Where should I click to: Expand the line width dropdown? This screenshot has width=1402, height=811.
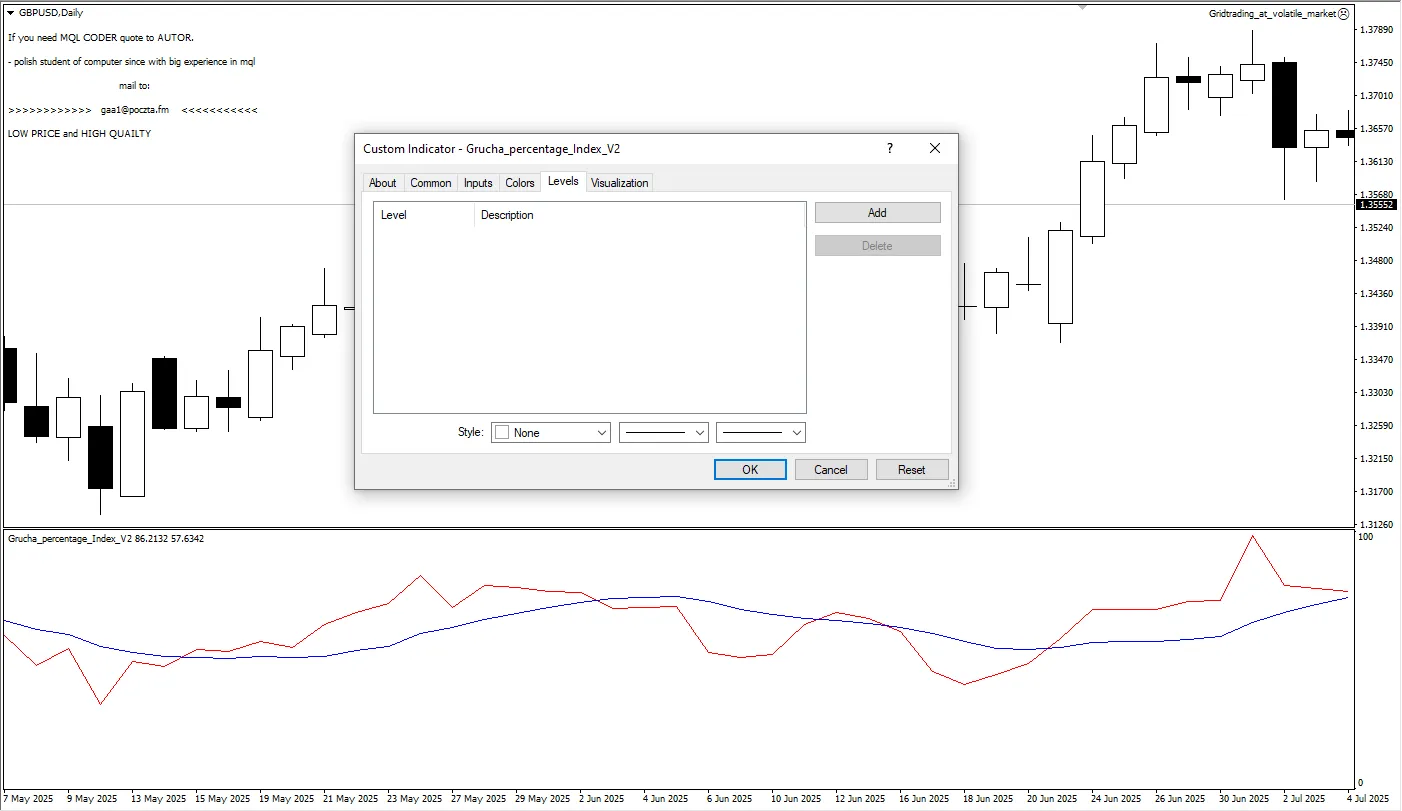point(761,433)
